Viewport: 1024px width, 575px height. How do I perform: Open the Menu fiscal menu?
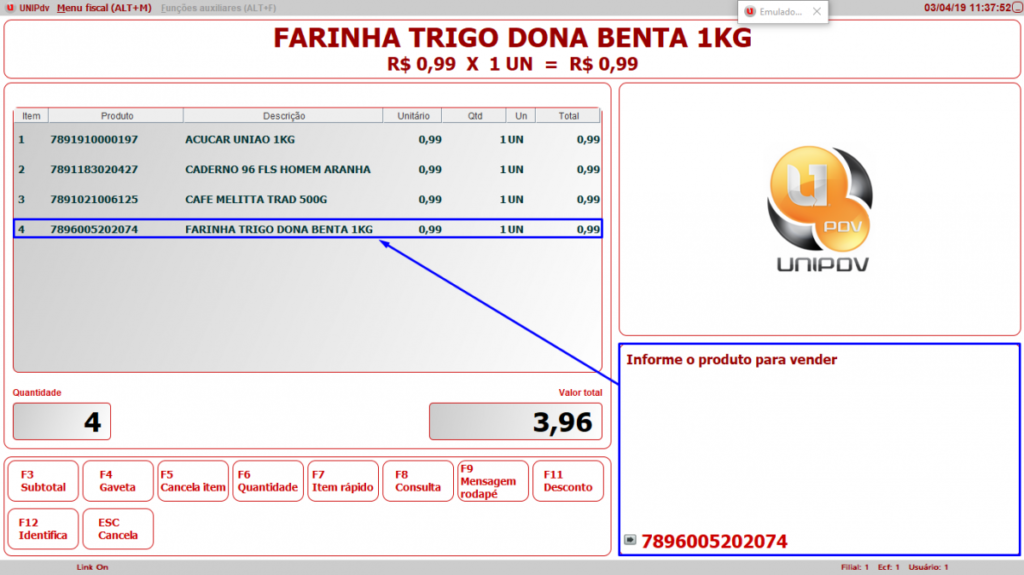(x=104, y=8)
